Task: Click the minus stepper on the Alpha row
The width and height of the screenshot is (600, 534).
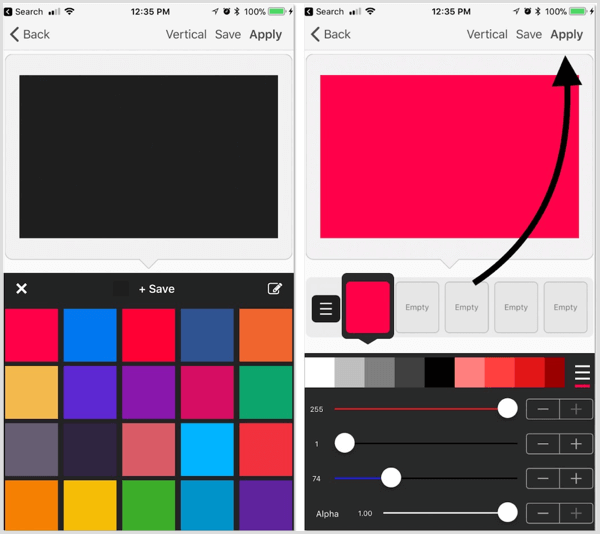Action: [x=543, y=513]
